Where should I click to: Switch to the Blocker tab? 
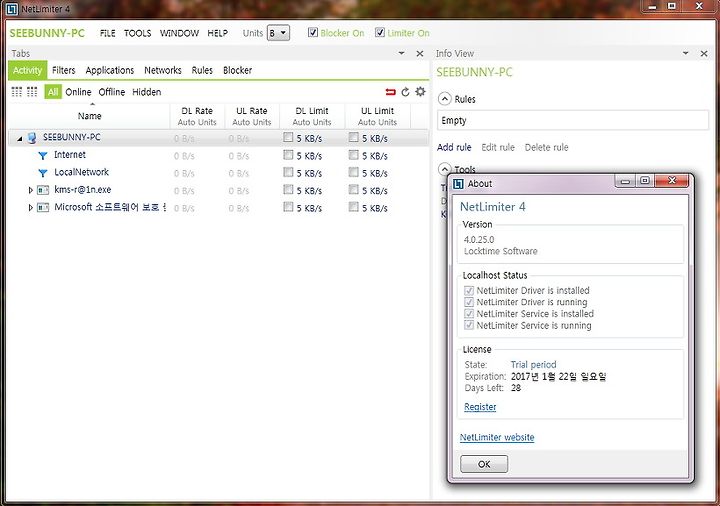237,70
